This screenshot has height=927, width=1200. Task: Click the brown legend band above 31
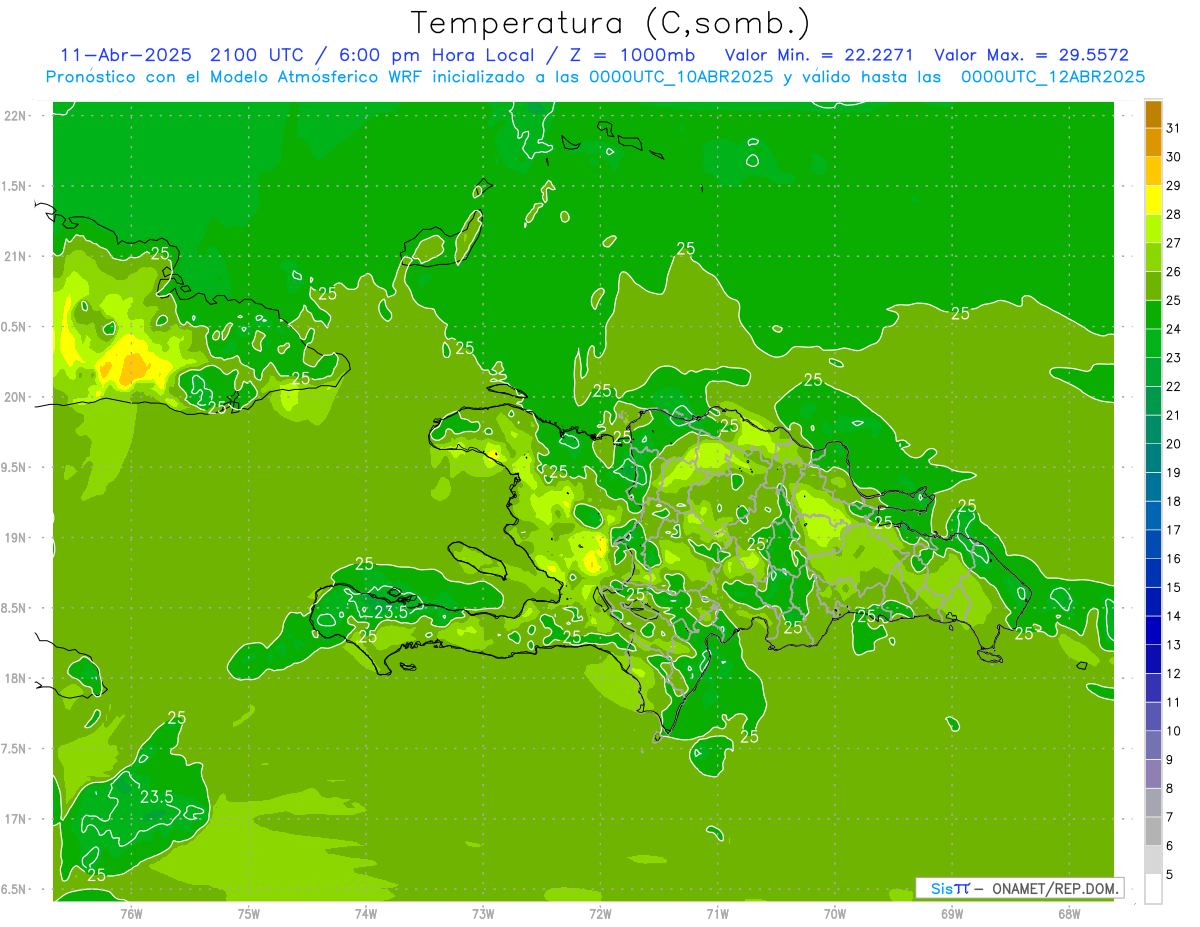pos(1153,114)
